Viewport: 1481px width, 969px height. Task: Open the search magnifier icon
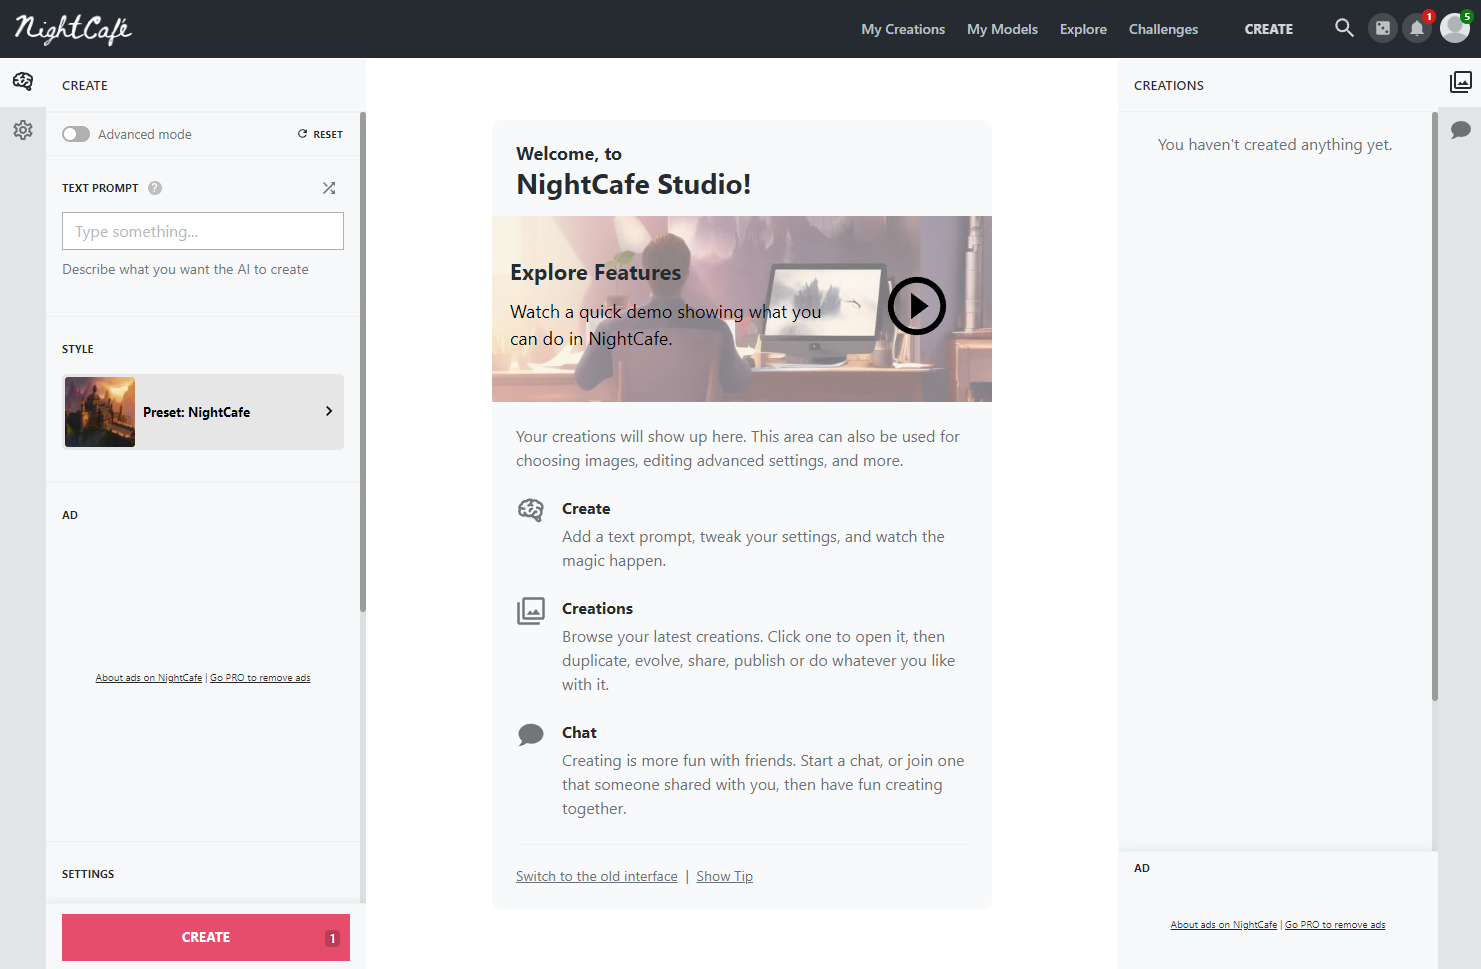[1344, 28]
